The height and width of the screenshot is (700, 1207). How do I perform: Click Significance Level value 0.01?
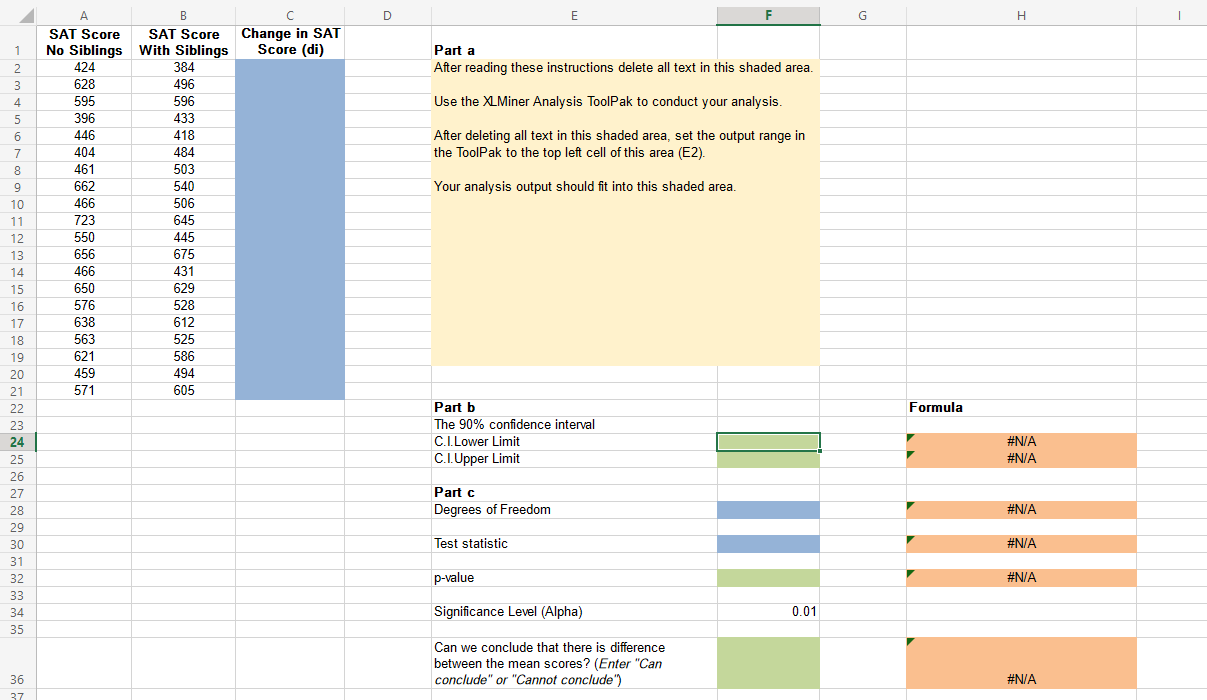pos(768,612)
